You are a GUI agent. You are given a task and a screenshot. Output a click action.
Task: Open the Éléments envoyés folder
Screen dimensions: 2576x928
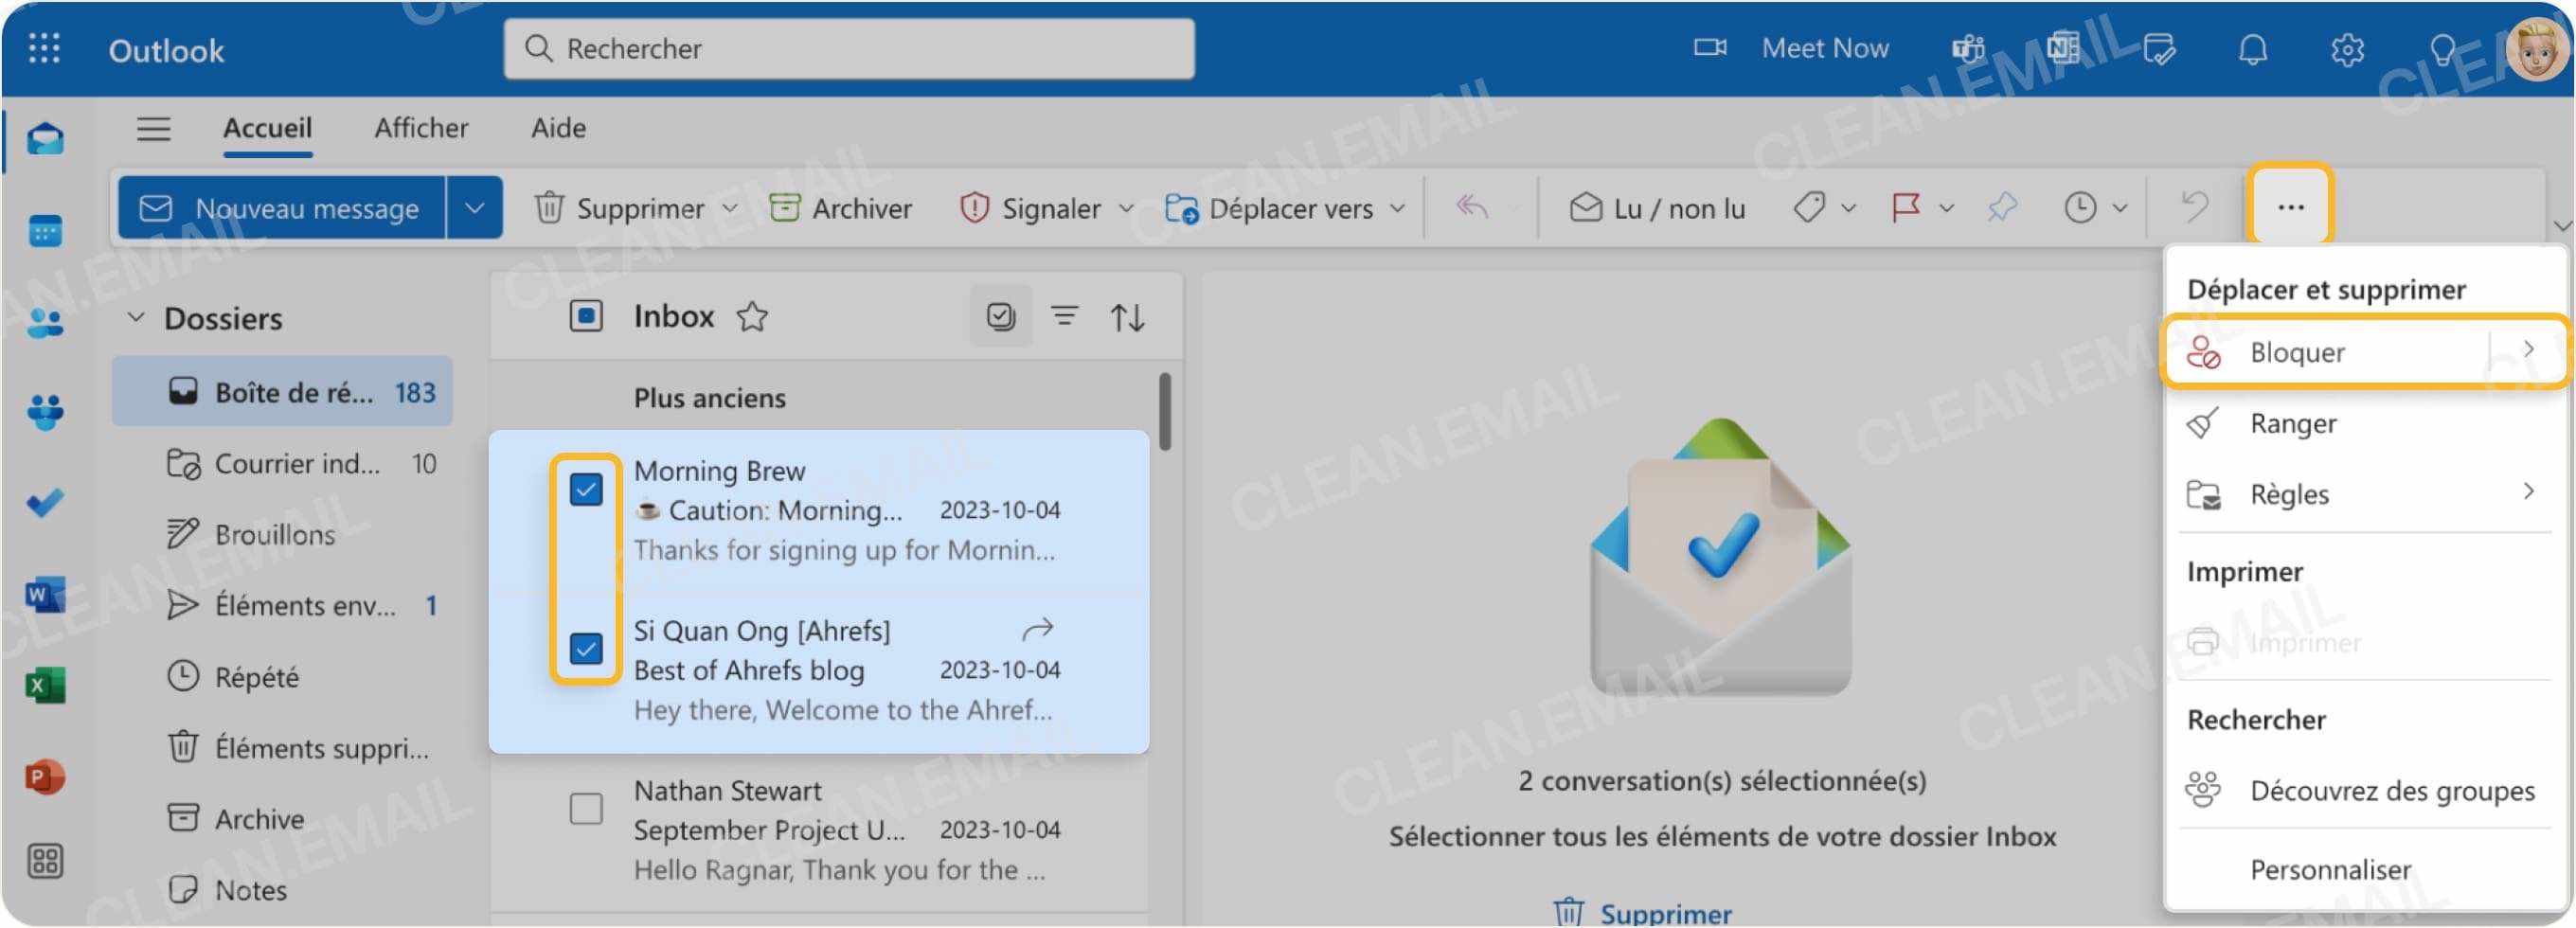pyautogui.click(x=282, y=605)
